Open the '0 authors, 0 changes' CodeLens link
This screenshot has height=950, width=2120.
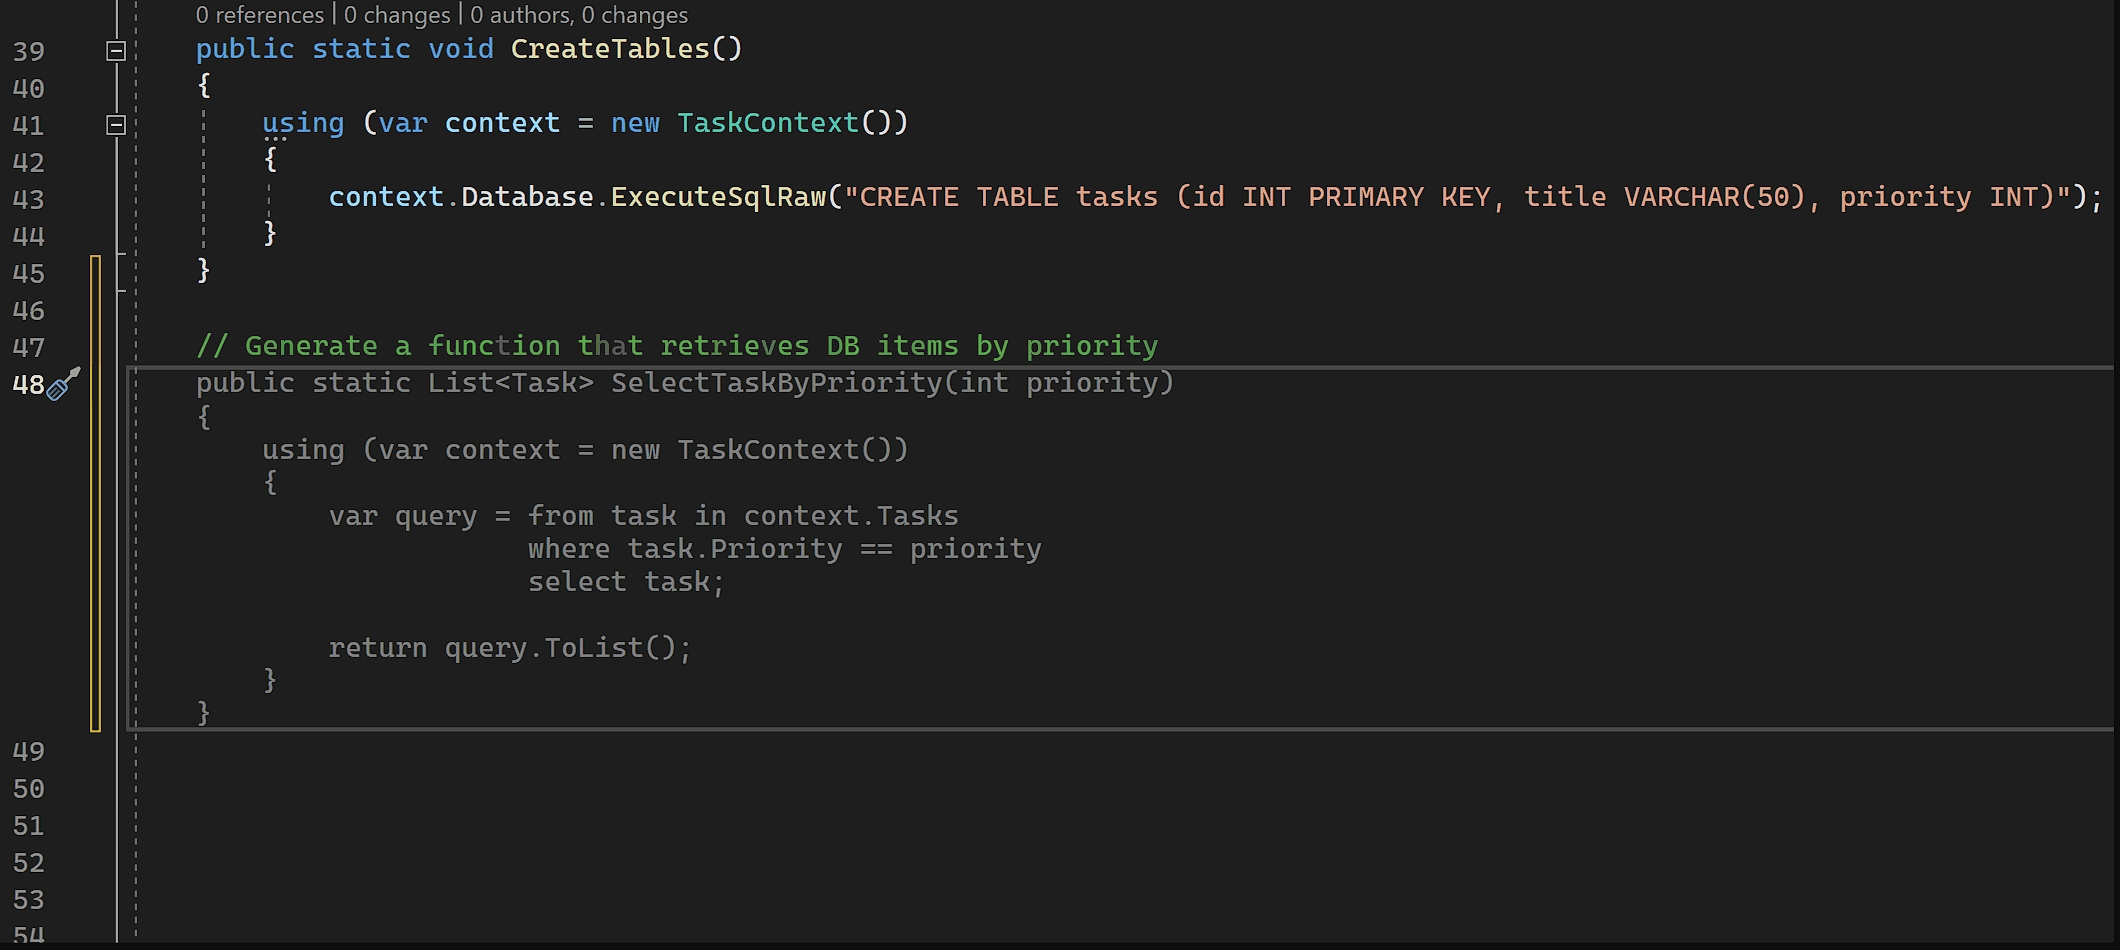pos(579,15)
